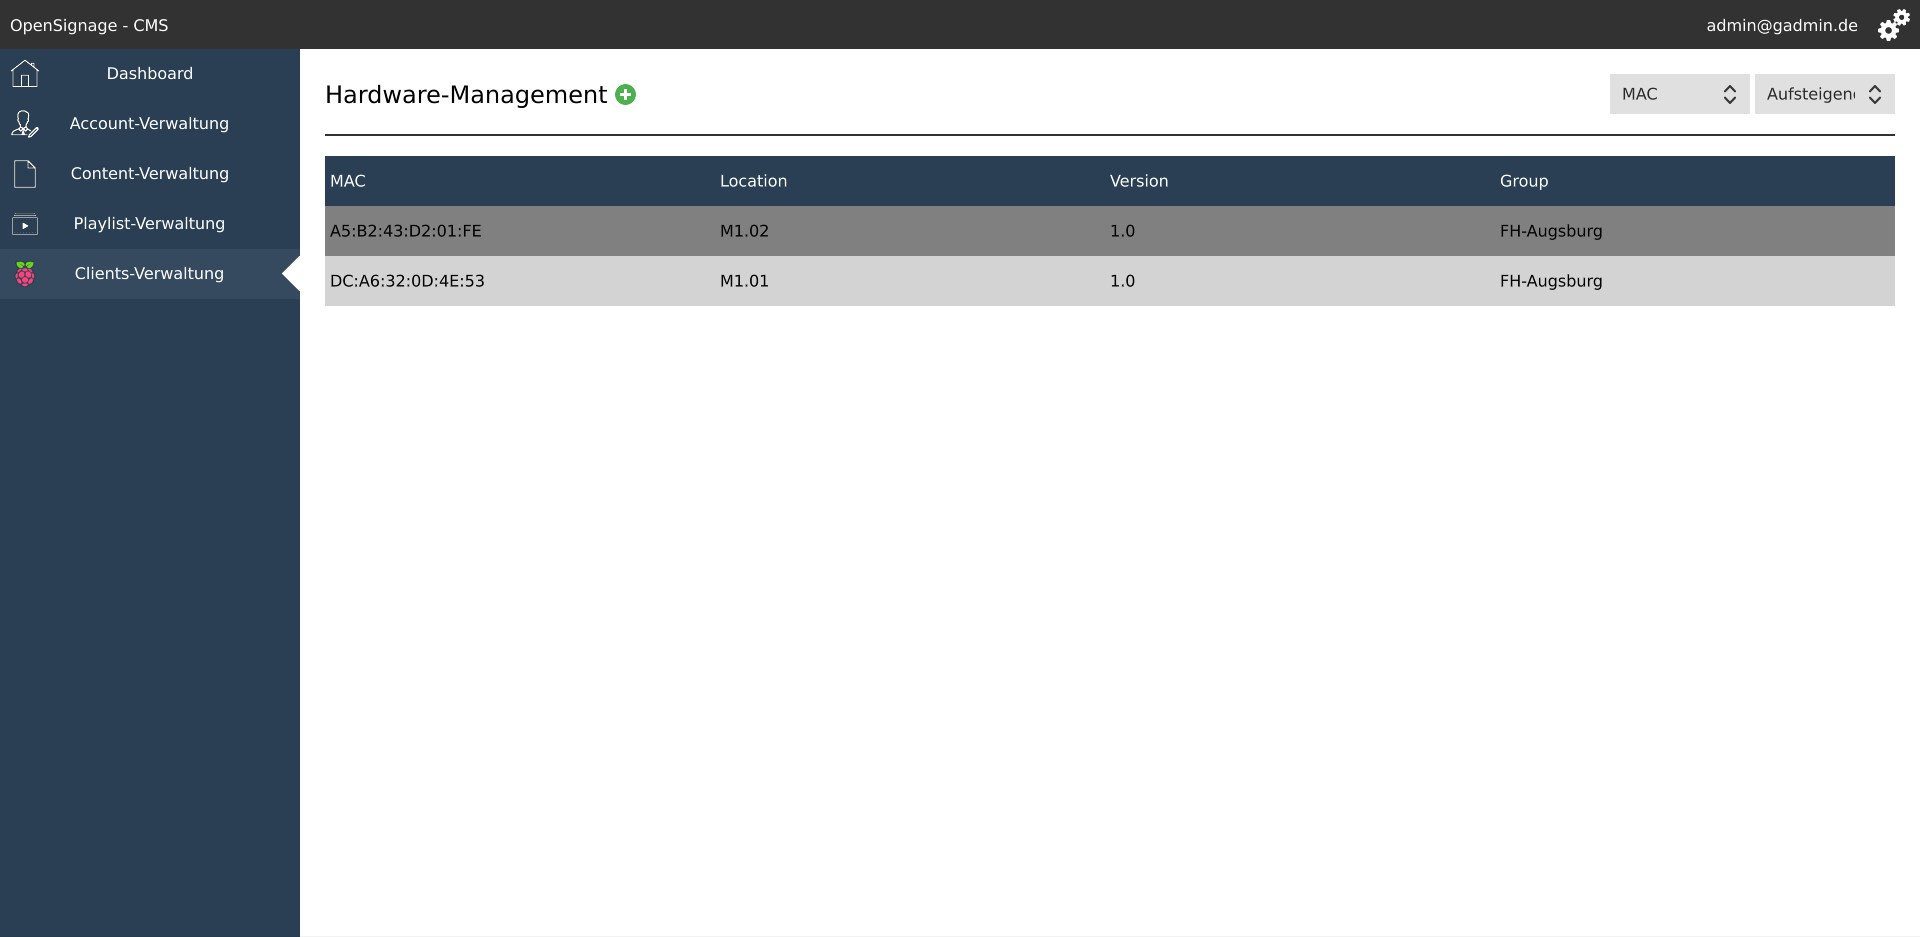Navigate to Playlist-Verwaltung

pyautogui.click(x=150, y=224)
